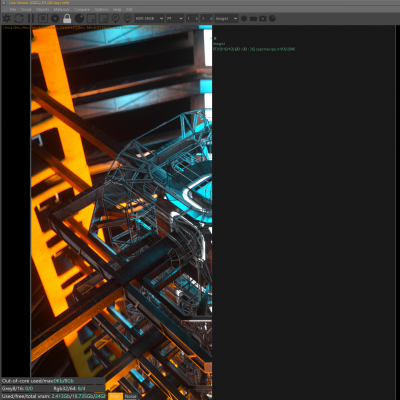Select the film region zoom icon

tap(103, 18)
